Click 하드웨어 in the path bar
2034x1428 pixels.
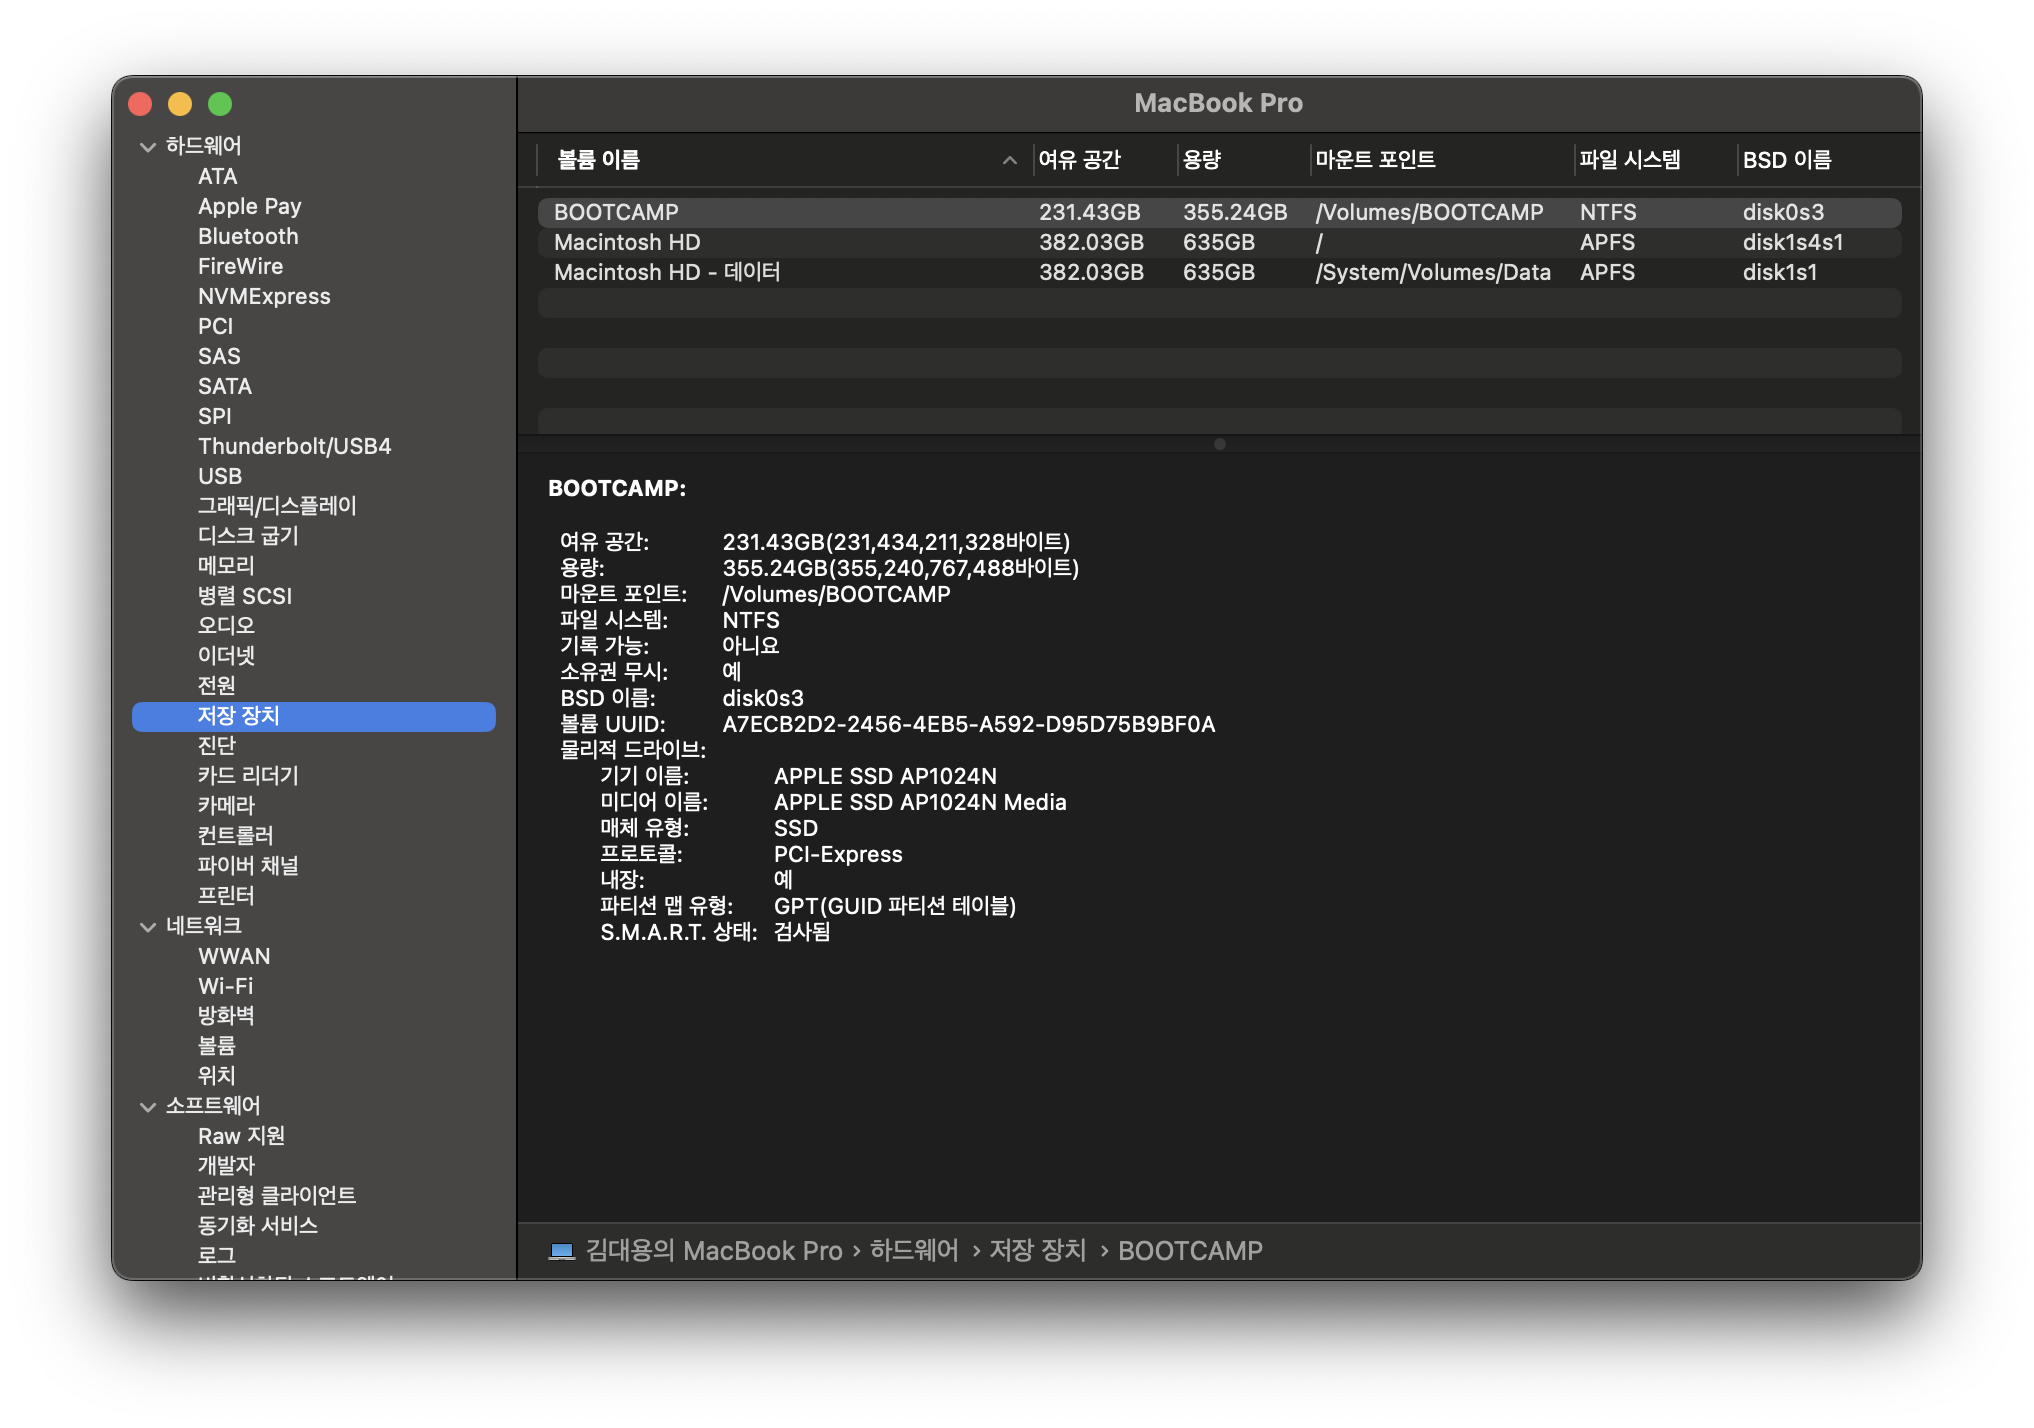913,1251
